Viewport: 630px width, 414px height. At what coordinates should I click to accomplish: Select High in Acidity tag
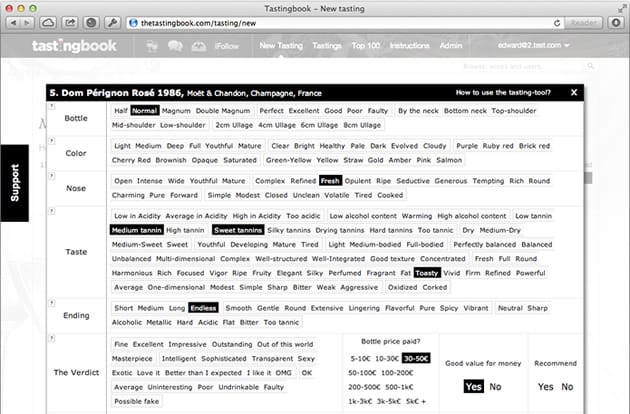tap(256, 216)
